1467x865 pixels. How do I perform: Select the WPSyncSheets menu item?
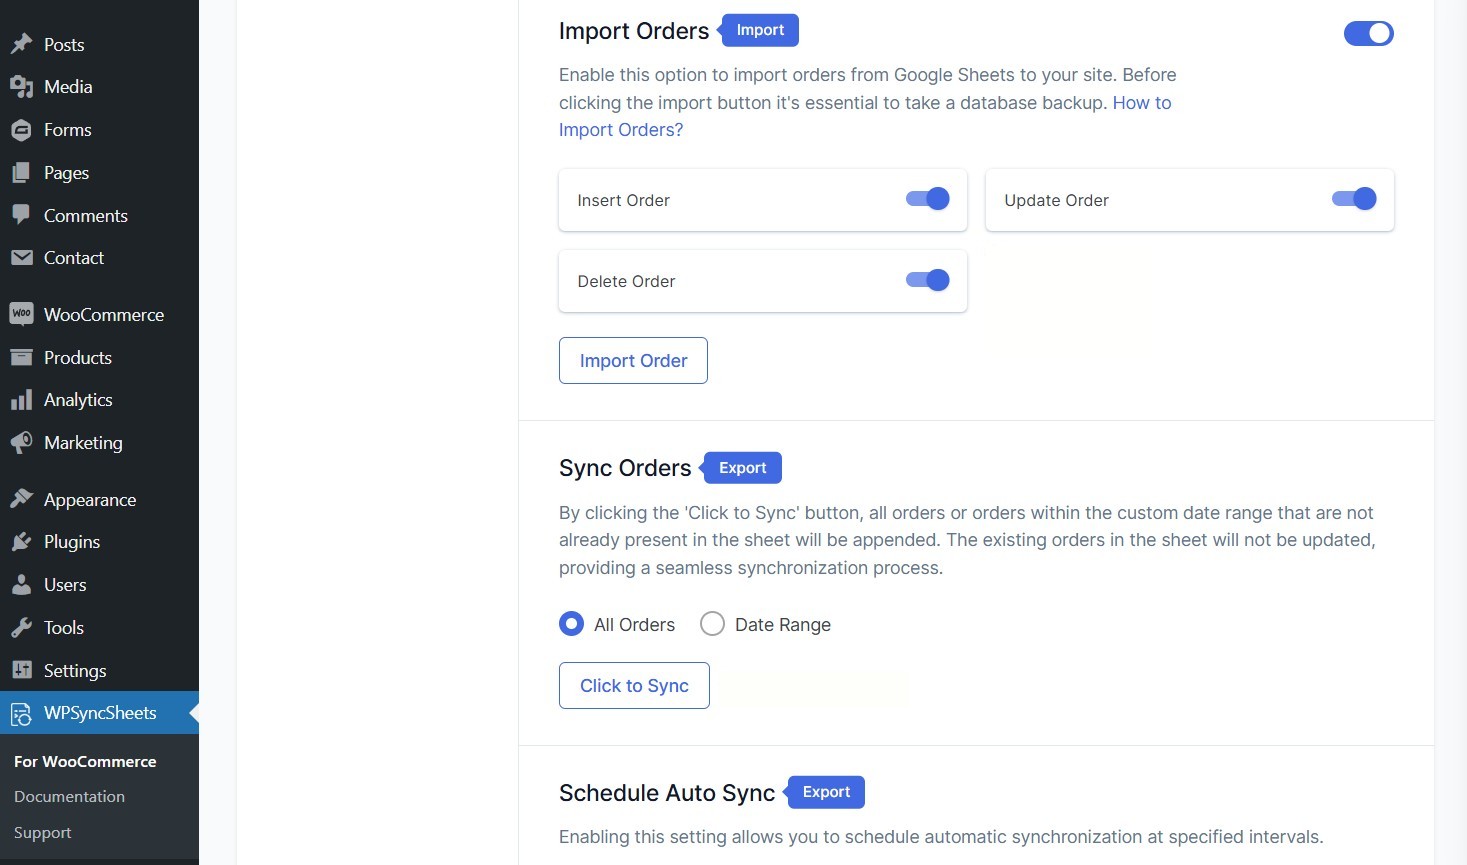click(99, 713)
